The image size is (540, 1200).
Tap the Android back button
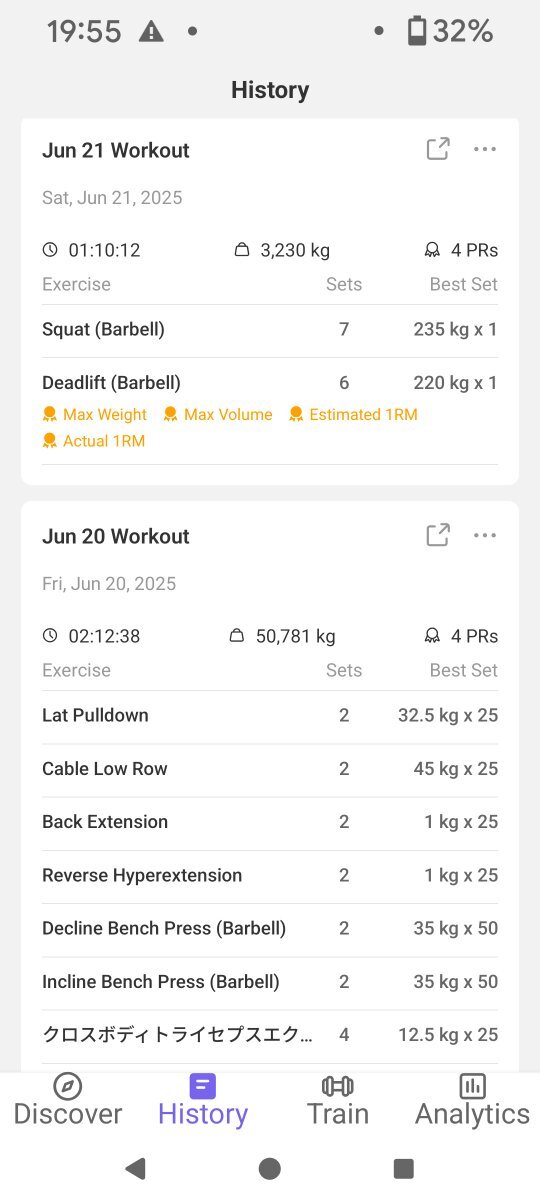pyautogui.click(x=135, y=1168)
